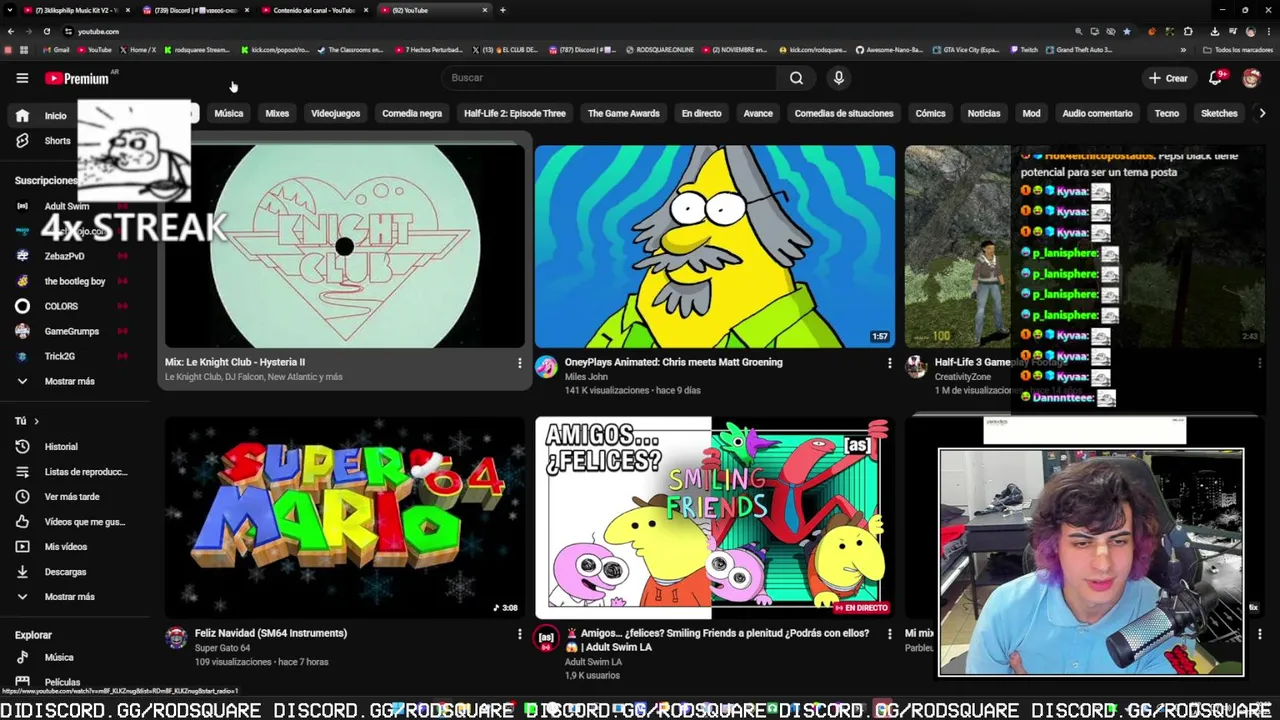Select Comedias de situaciones chip
This screenshot has width=1280, height=720.
point(844,113)
